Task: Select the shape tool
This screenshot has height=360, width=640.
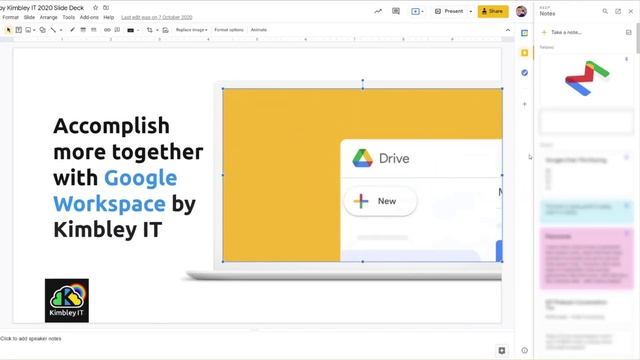Action: [42, 30]
